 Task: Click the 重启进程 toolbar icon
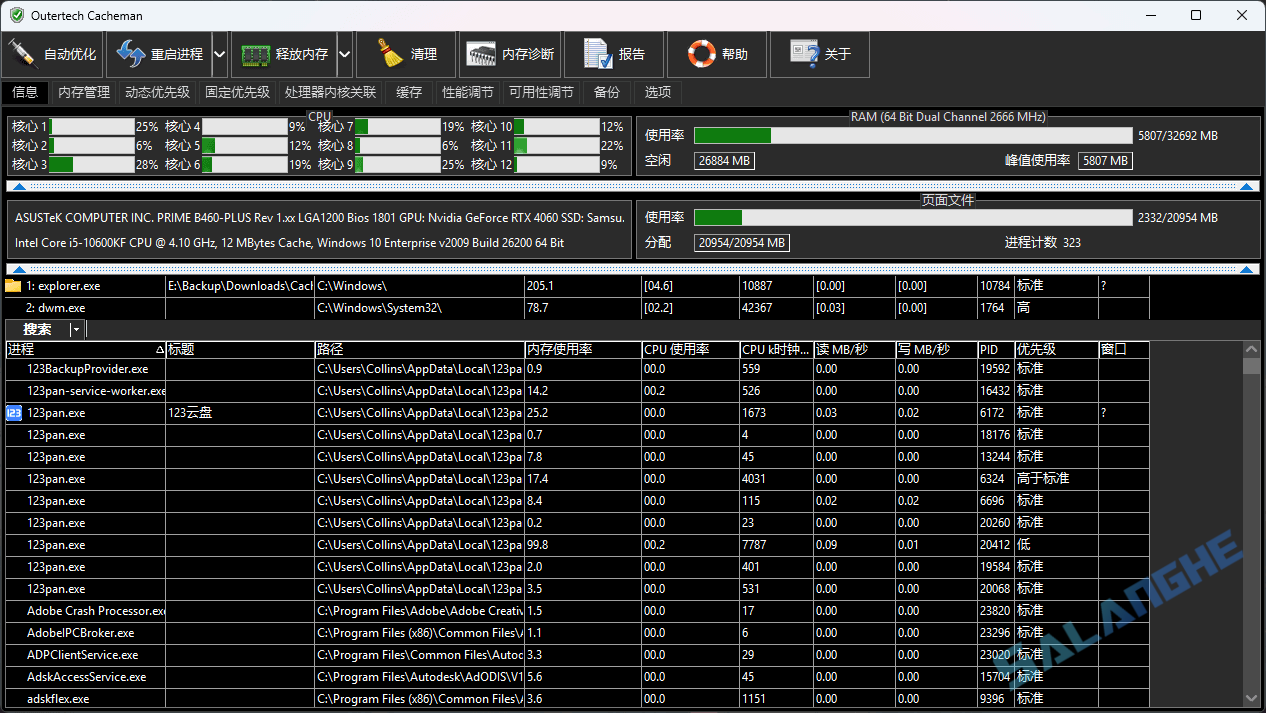pyautogui.click(x=131, y=54)
